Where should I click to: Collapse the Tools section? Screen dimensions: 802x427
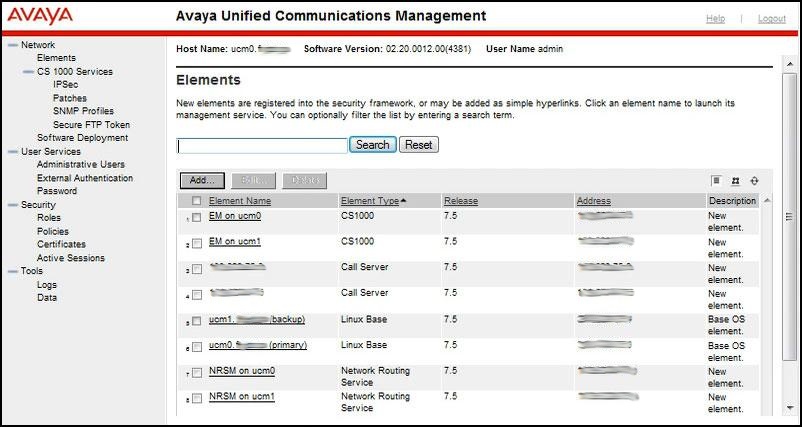13,271
